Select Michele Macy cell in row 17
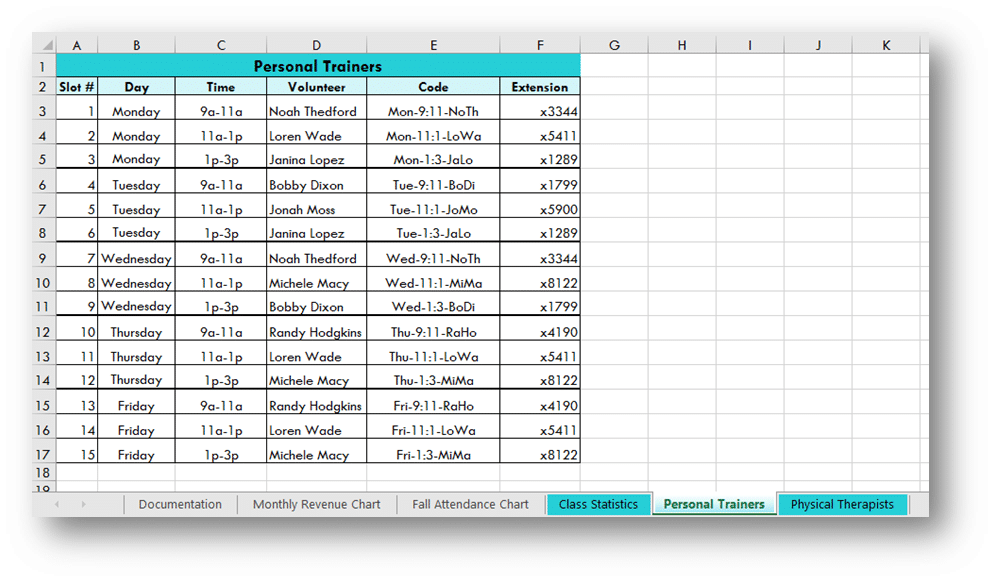 point(316,451)
